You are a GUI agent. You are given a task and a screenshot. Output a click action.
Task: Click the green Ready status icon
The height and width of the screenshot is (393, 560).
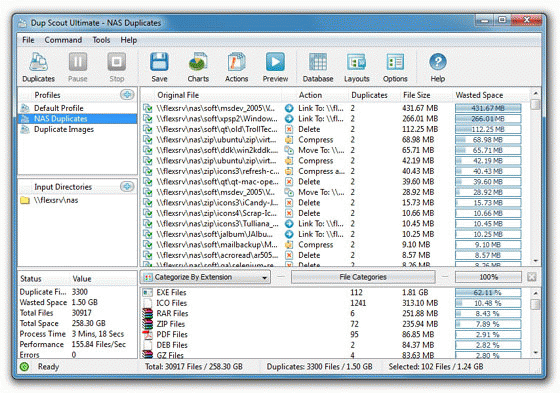(x=25, y=367)
